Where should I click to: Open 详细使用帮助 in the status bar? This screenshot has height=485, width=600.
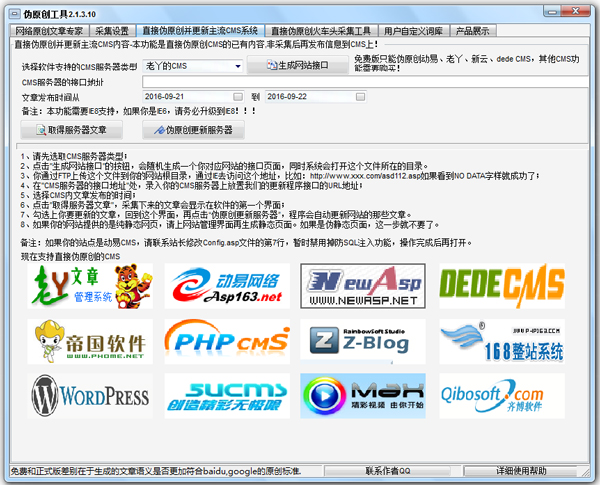point(520,471)
